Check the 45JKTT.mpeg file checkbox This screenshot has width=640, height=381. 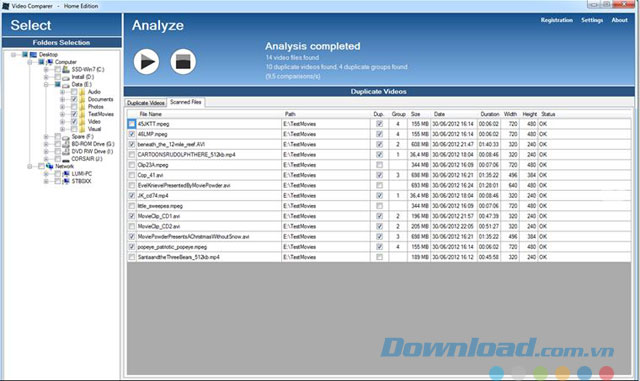tap(131, 124)
